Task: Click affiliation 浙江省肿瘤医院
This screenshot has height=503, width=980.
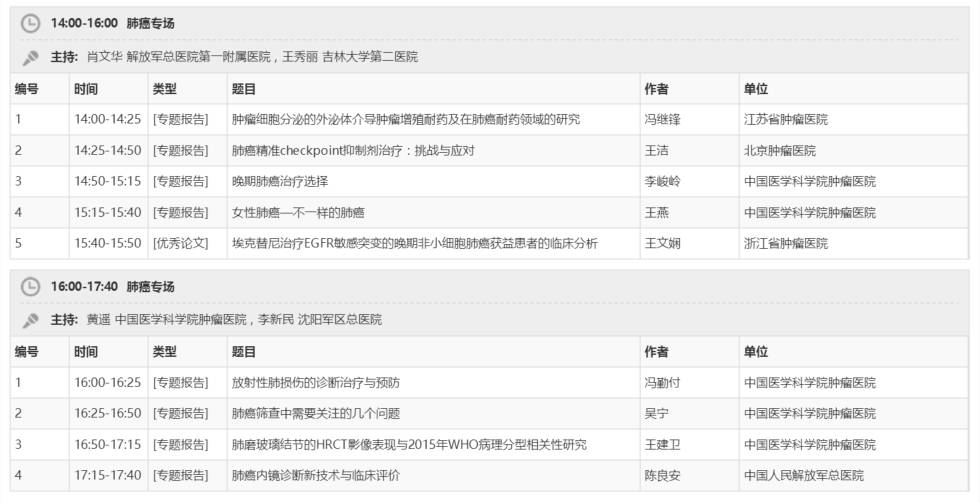Action: (786, 243)
